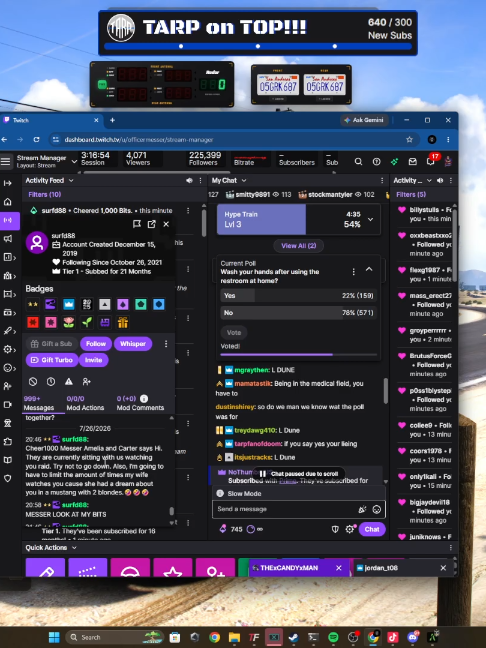Open user card in popout window icon
The width and height of the screenshot is (486, 648).
152,224
